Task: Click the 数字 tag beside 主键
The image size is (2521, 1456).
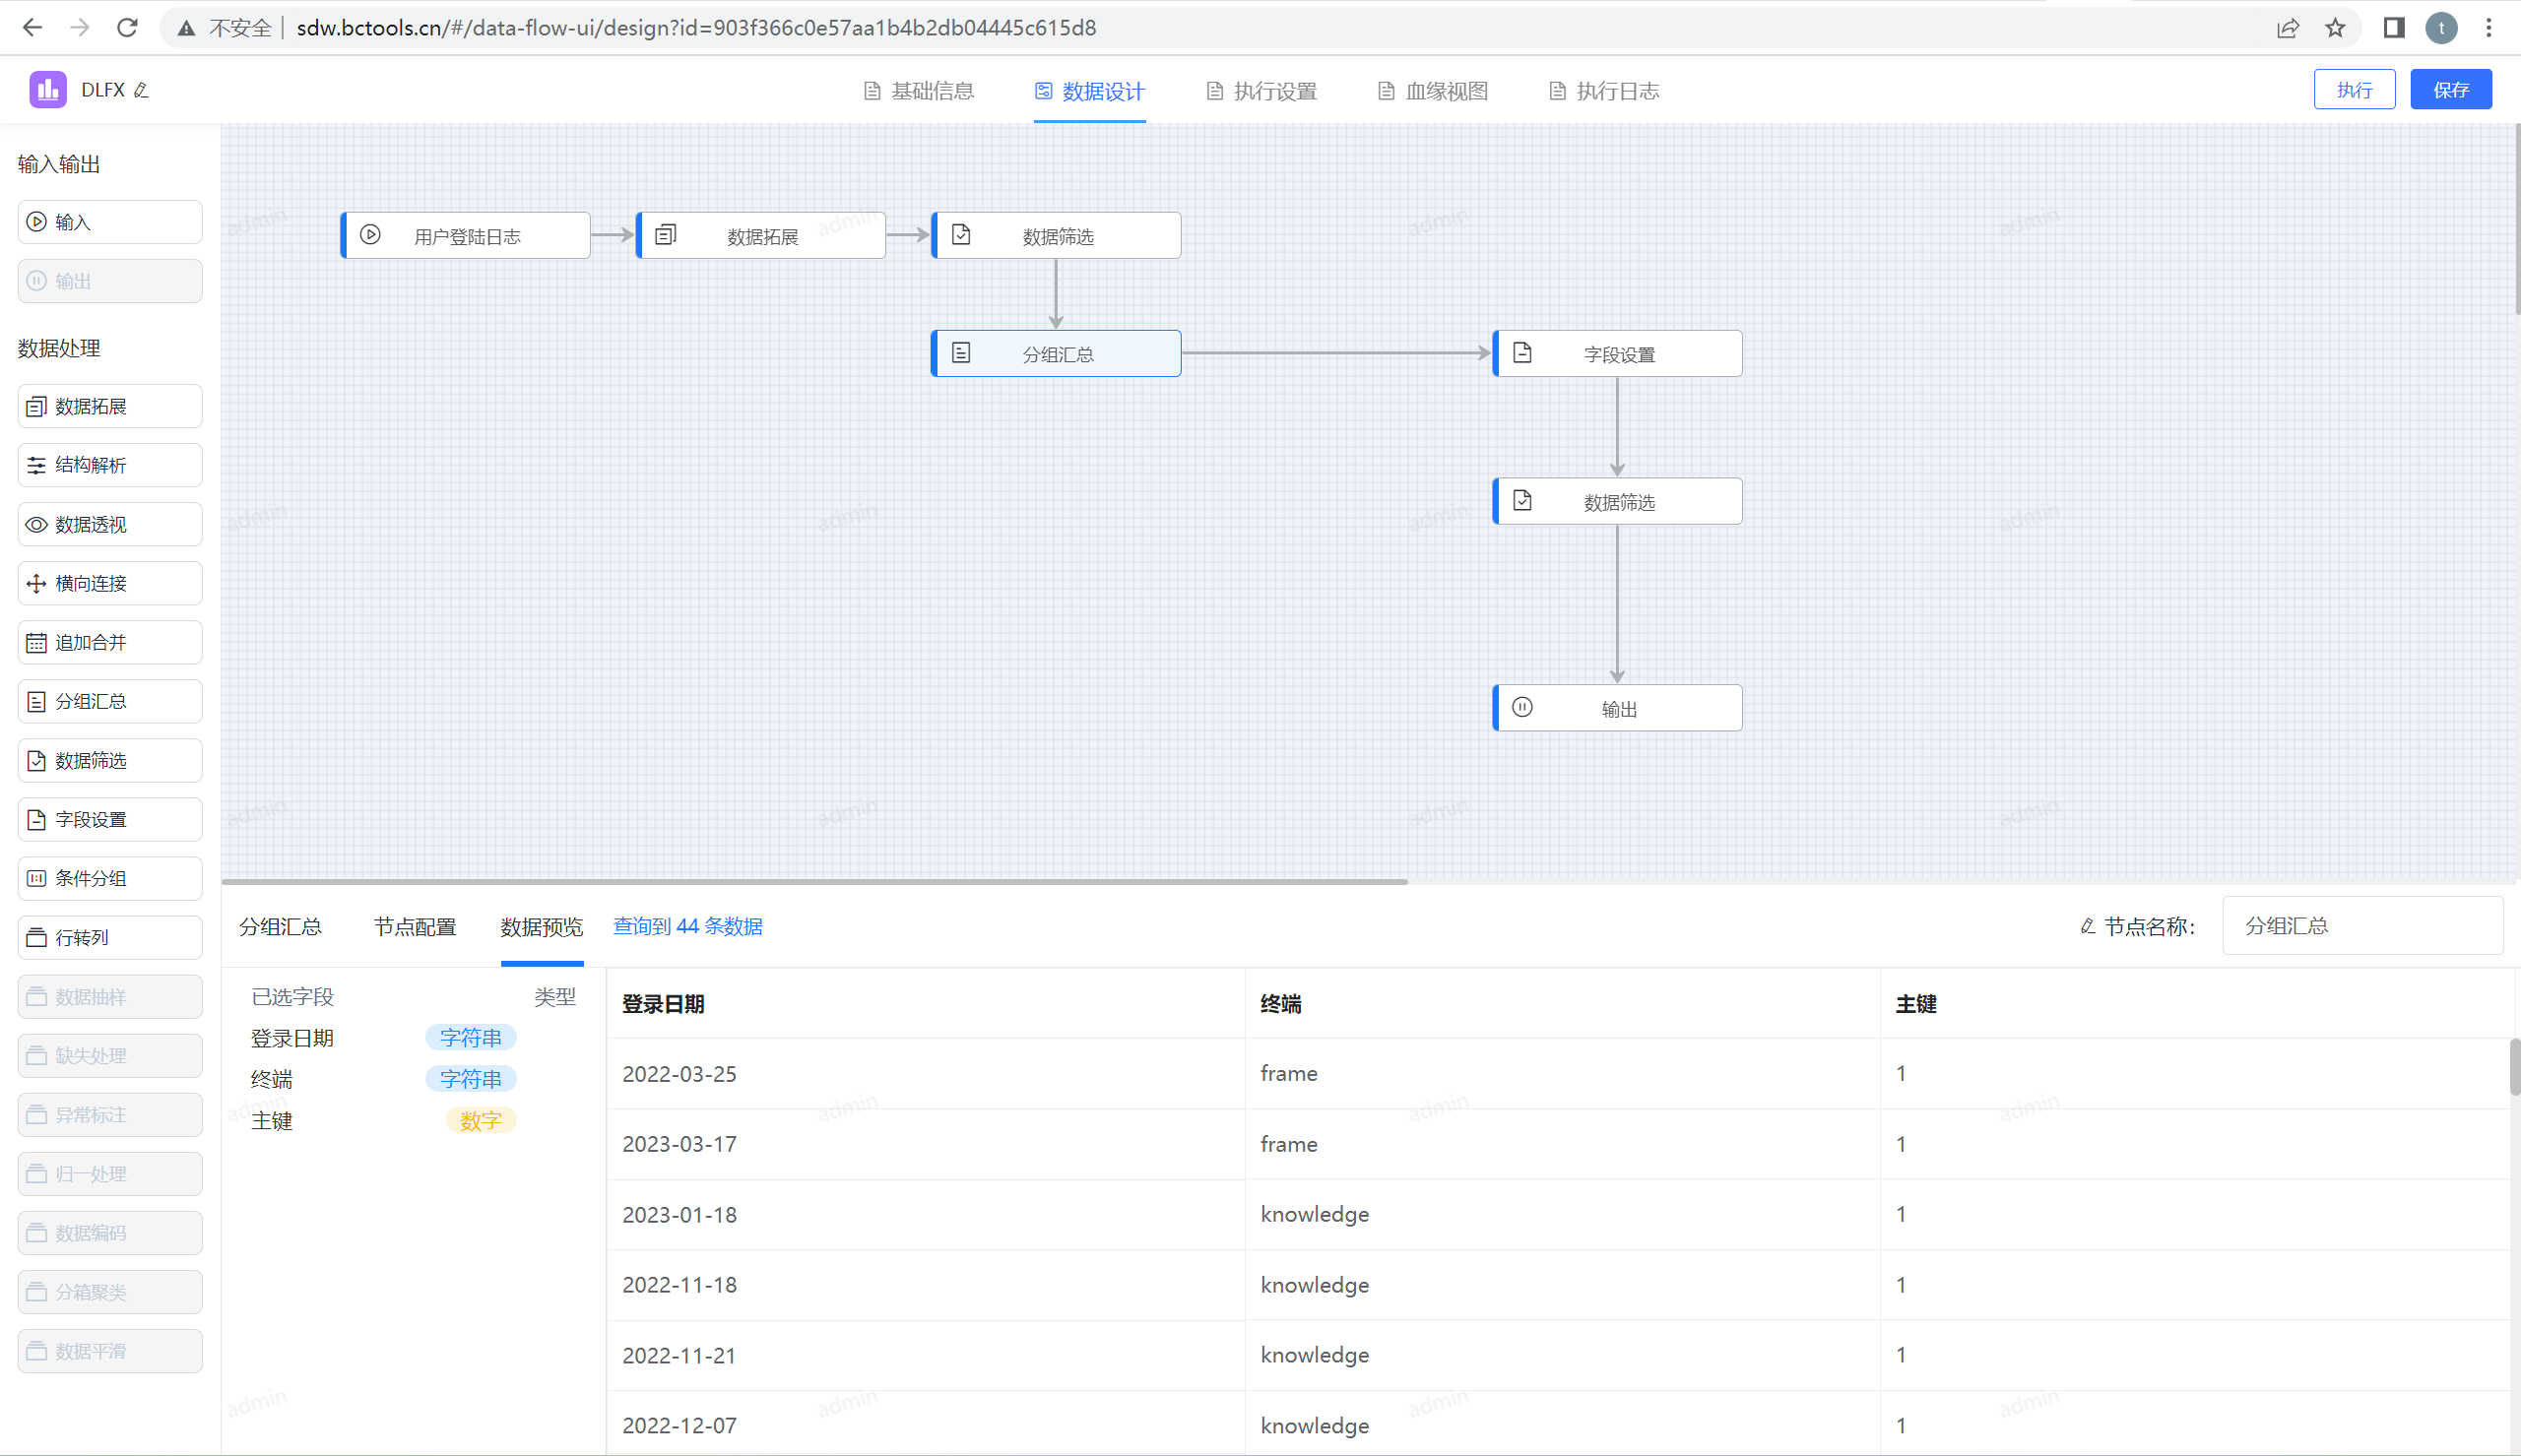Action: coord(481,1121)
